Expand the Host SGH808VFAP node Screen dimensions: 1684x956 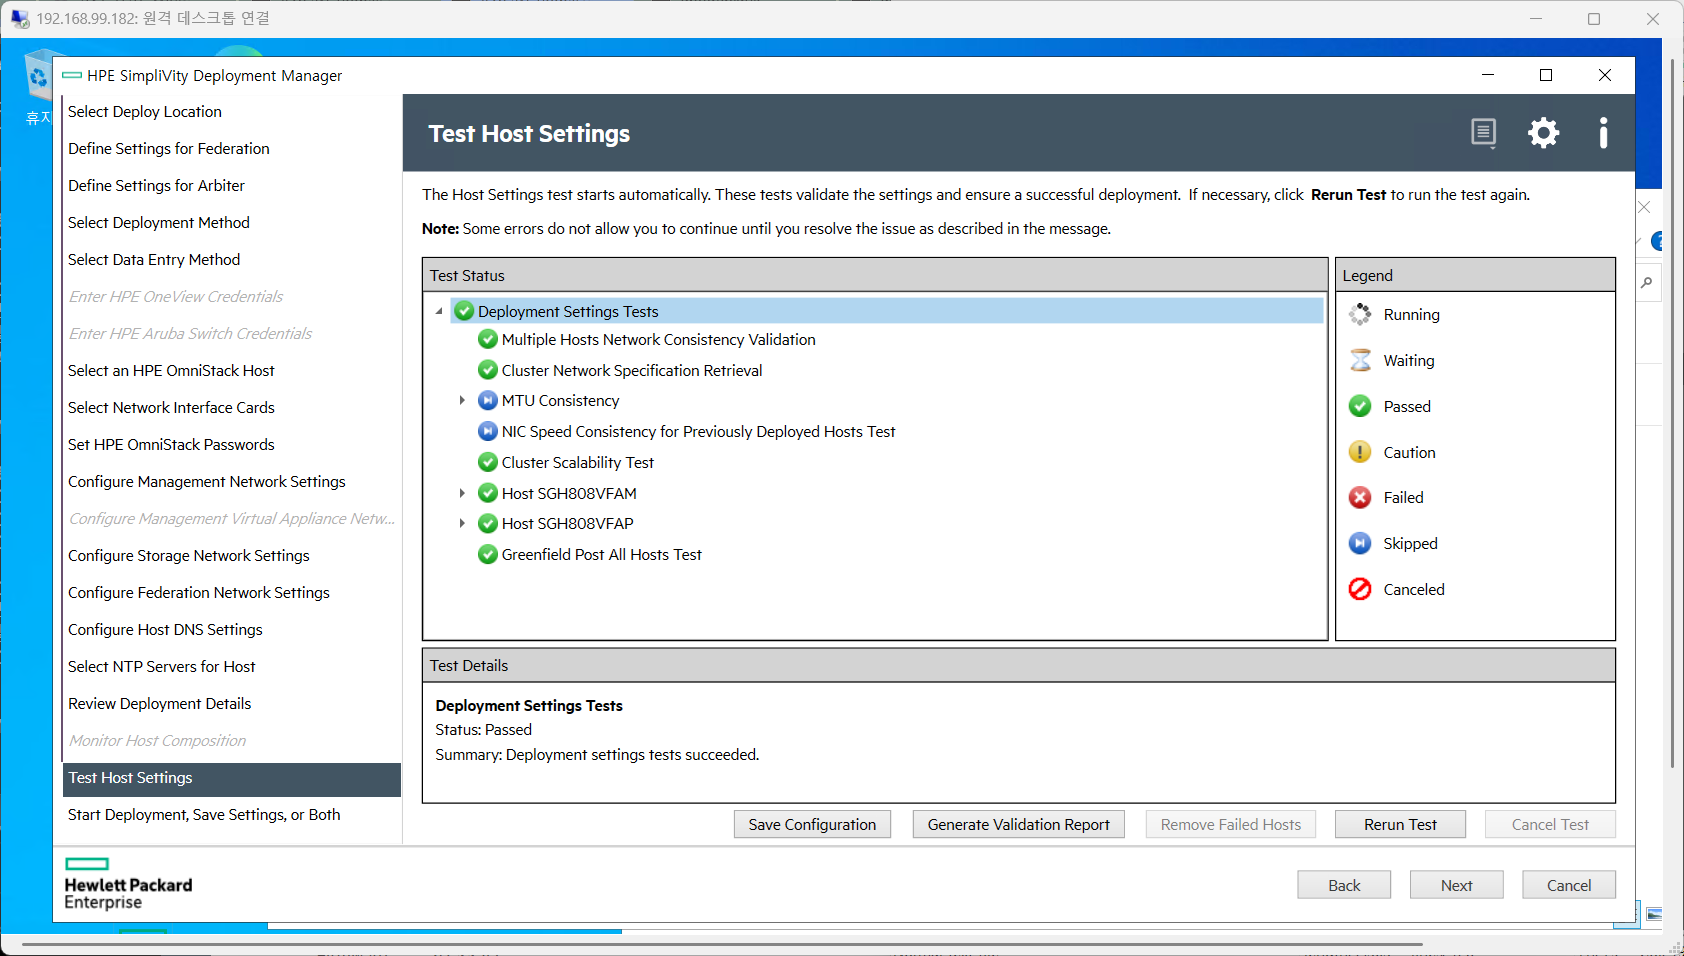[462, 523]
